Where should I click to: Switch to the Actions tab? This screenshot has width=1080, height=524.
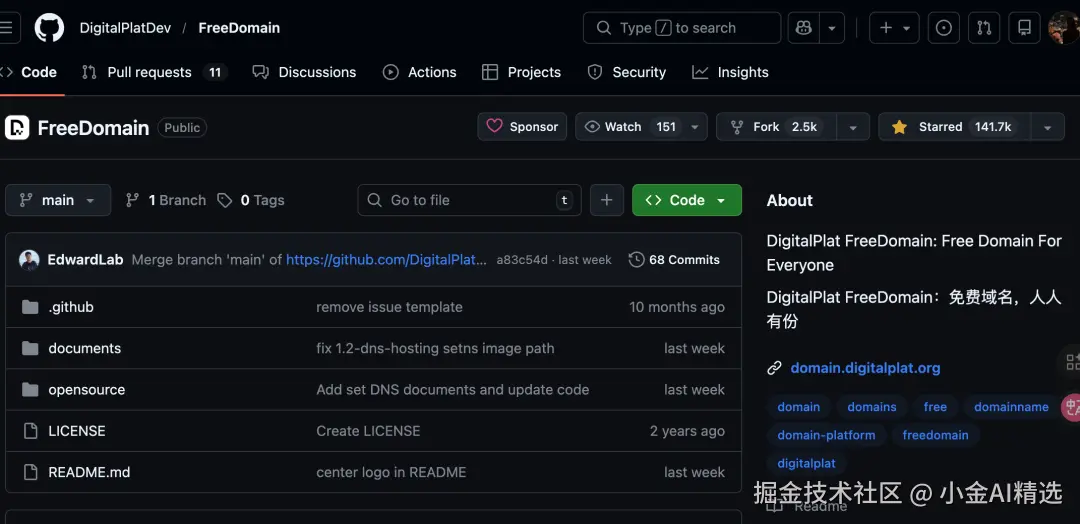(x=419, y=72)
